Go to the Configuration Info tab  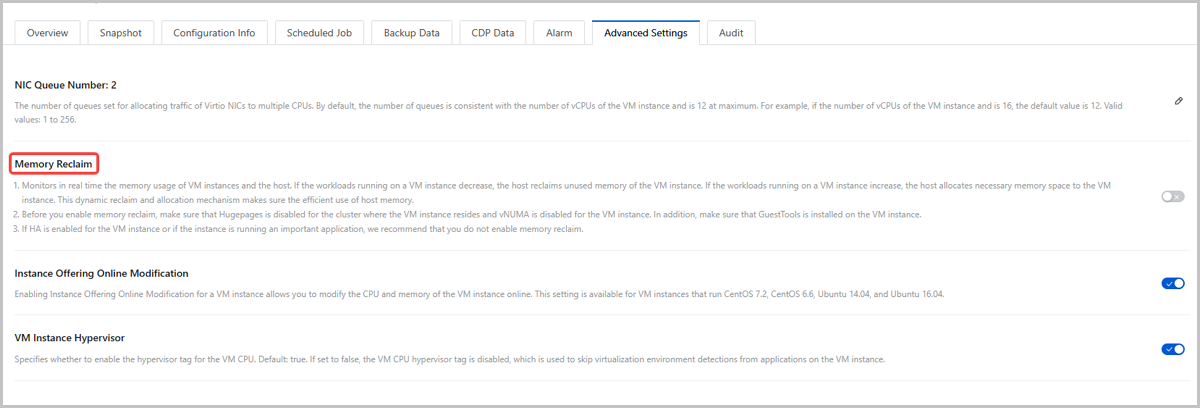click(x=214, y=33)
